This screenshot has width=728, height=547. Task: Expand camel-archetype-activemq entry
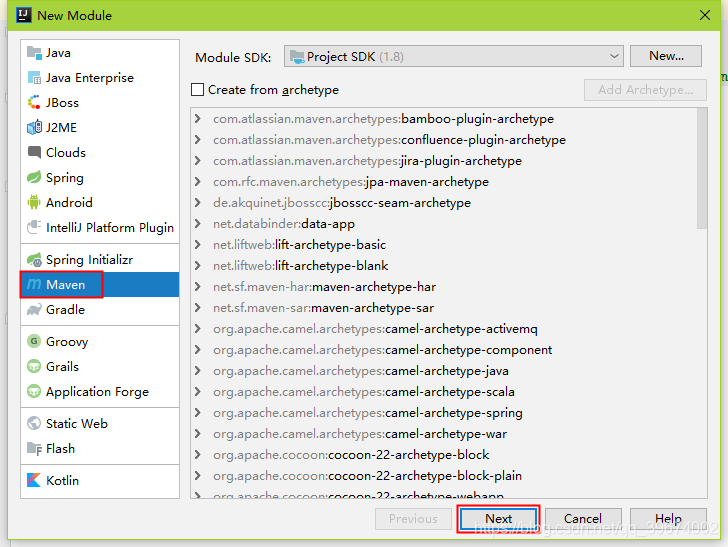click(198, 328)
